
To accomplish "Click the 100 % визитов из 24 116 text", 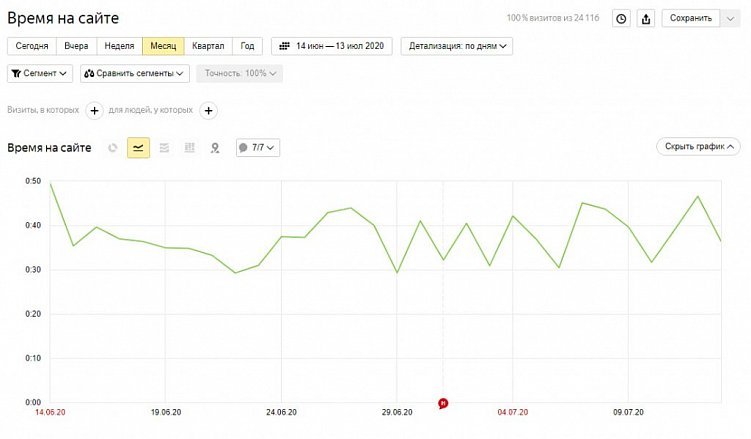I will (x=553, y=18).
